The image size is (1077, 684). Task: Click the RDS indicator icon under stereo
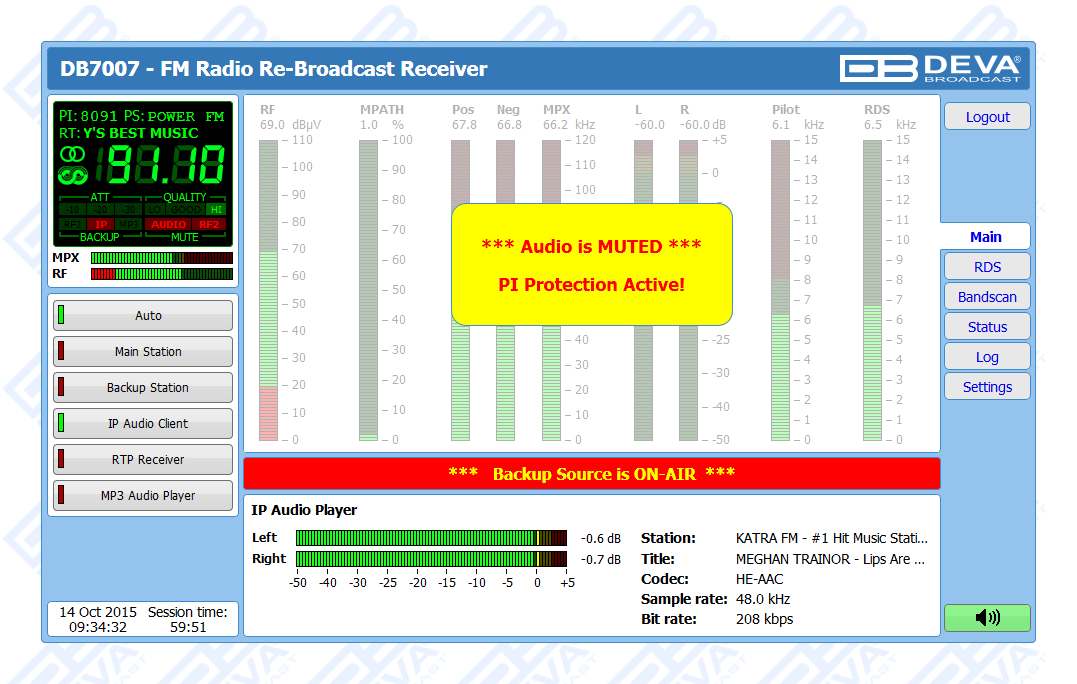click(73, 176)
